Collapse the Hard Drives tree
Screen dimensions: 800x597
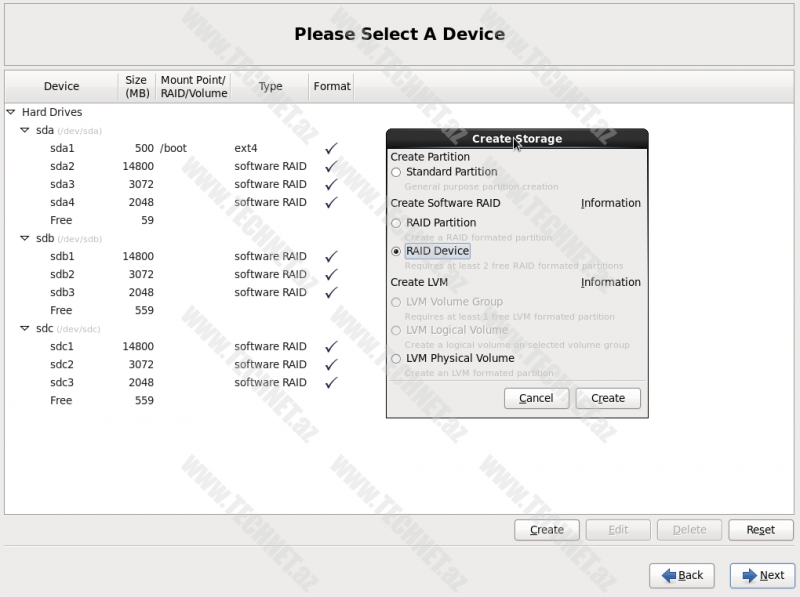pyautogui.click(x=11, y=112)
